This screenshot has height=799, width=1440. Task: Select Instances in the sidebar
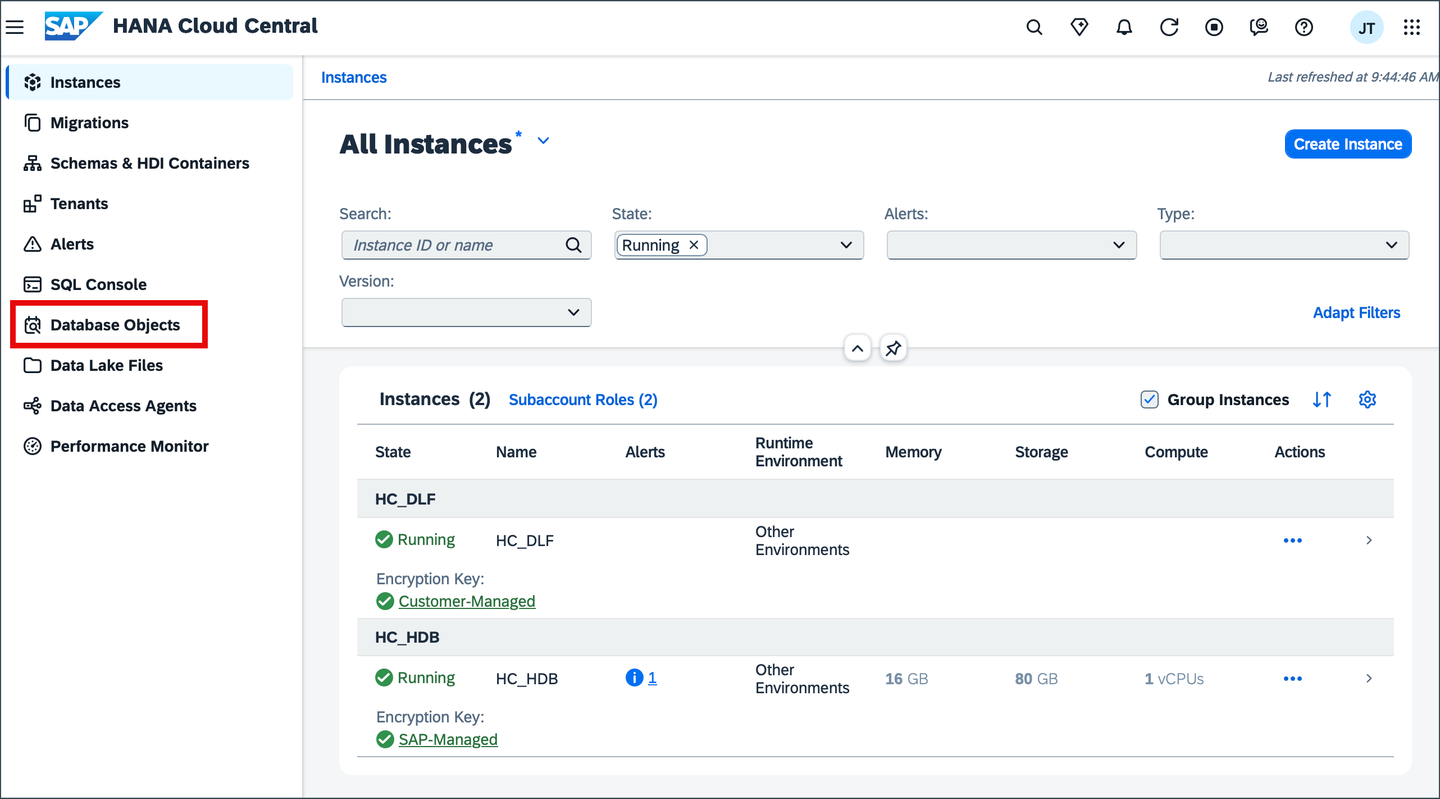click(150, 82)
